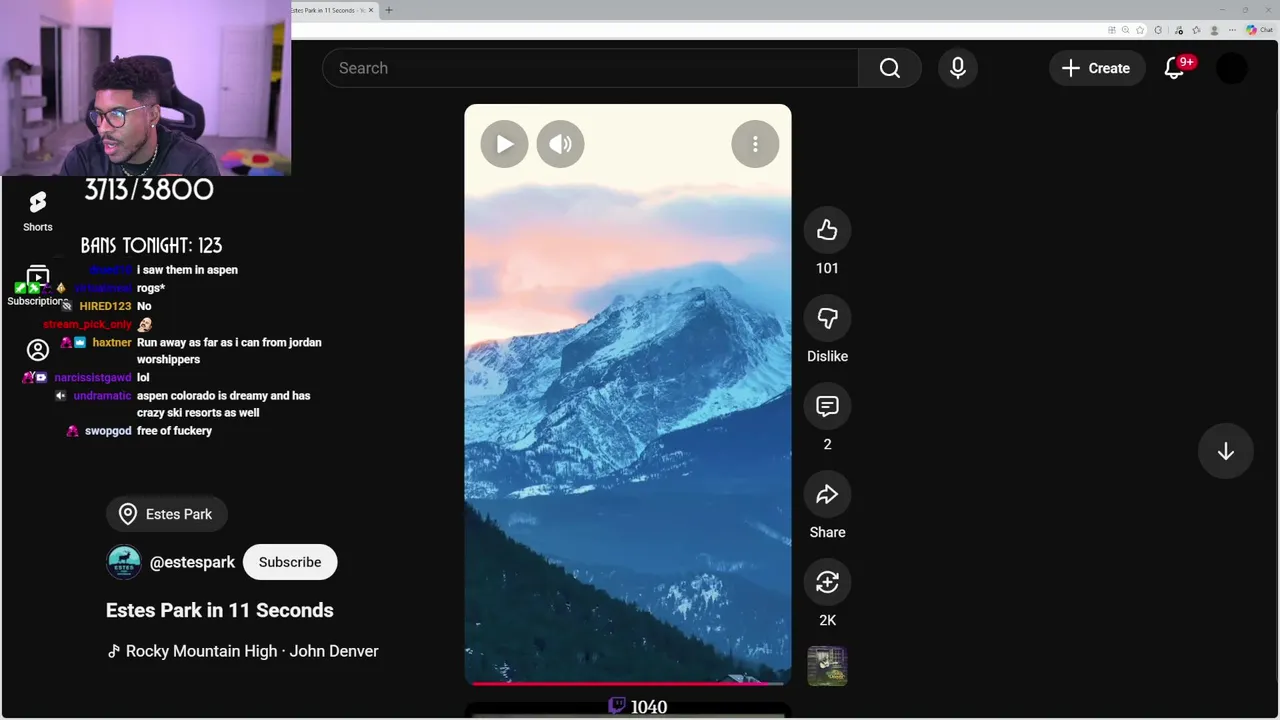Share the Estes Park short

coord(827,494)
